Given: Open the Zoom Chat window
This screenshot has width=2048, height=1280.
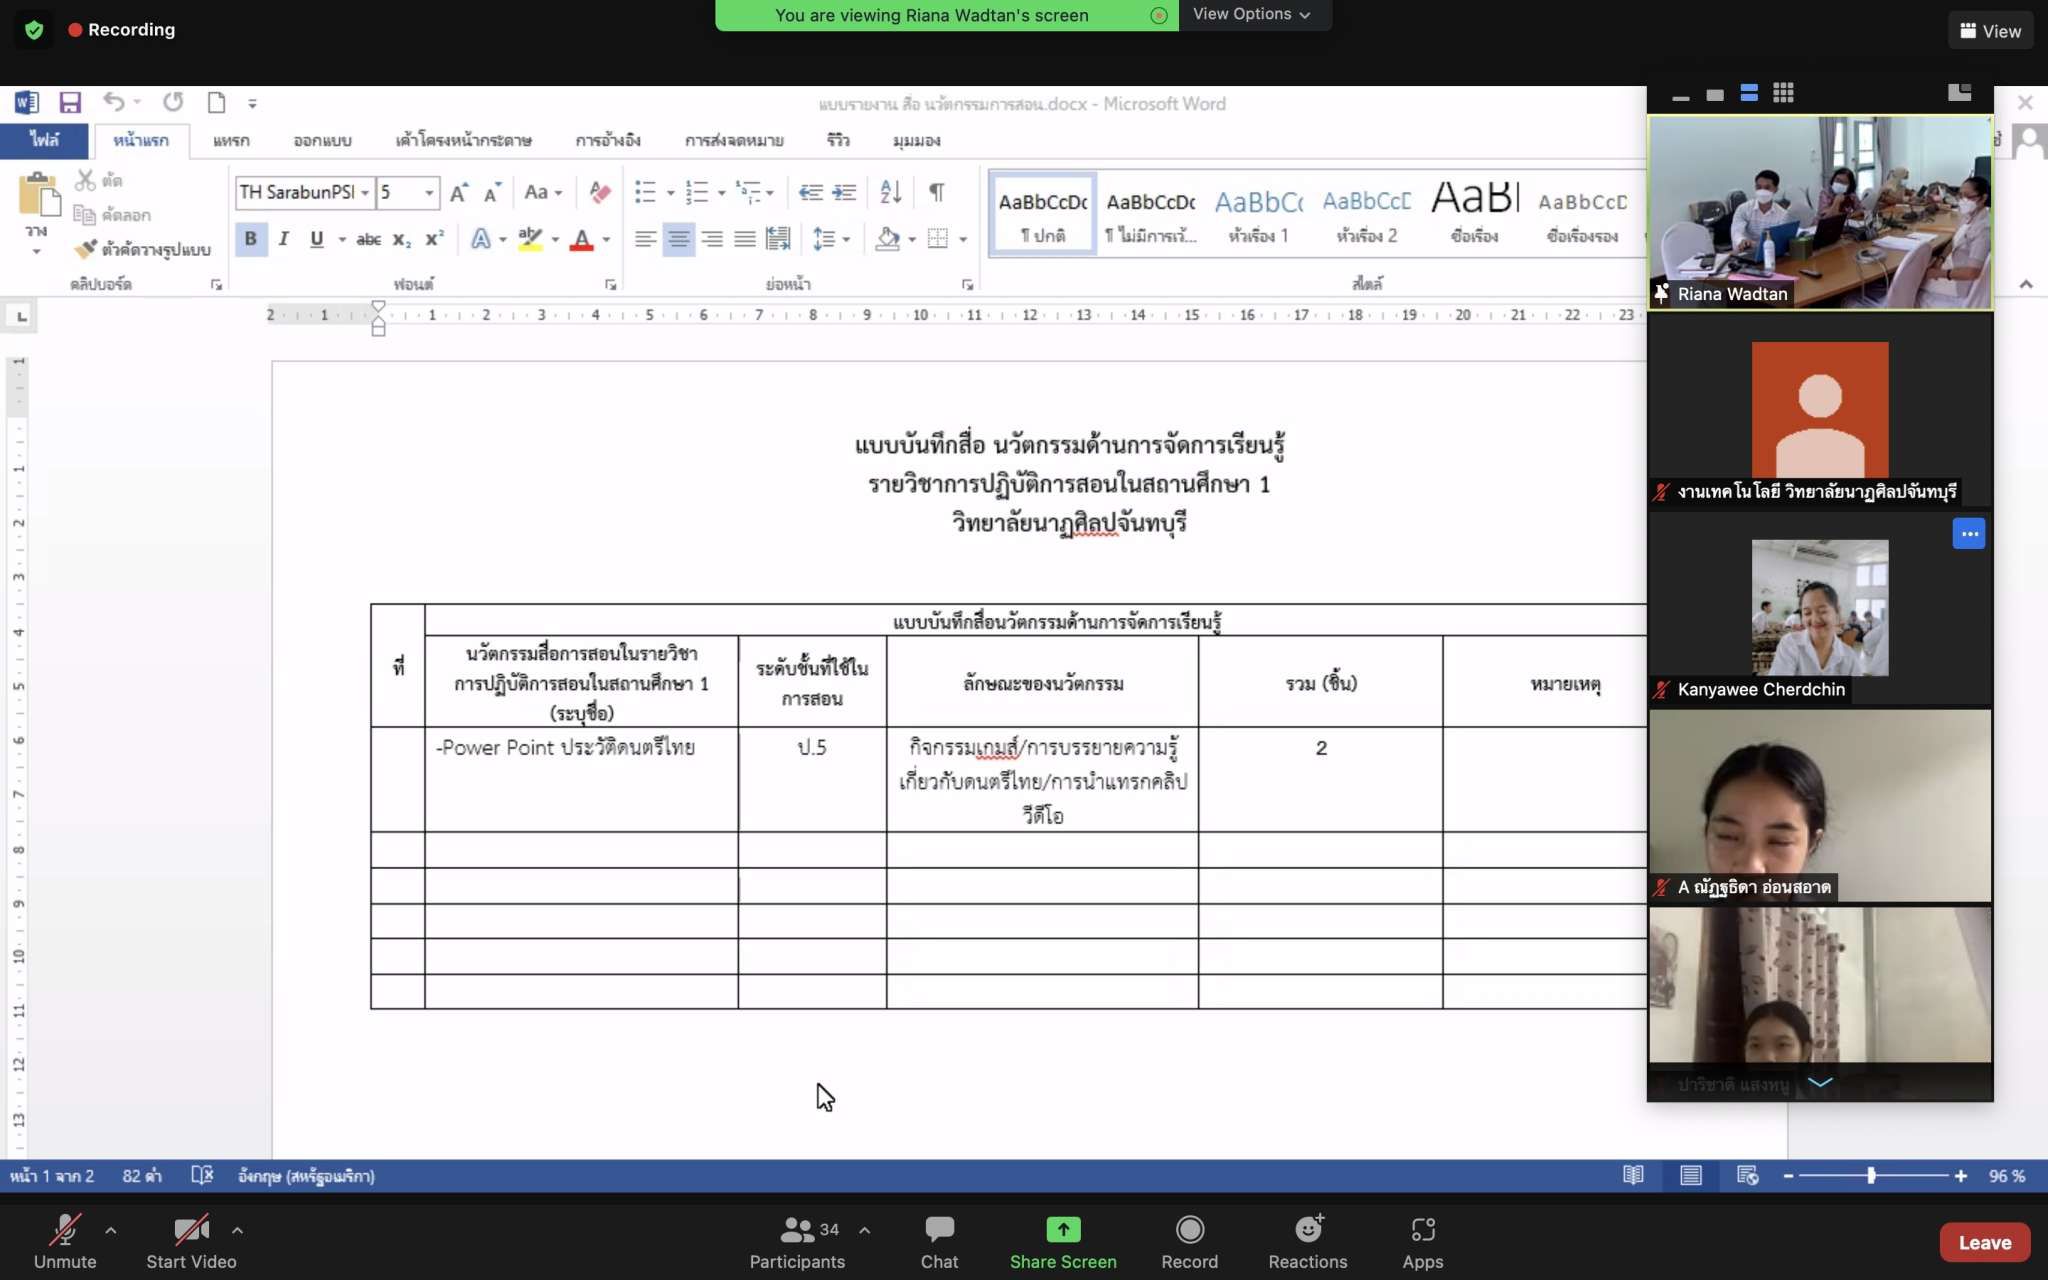Looking at the screenshot, I should coord(939,1241).
